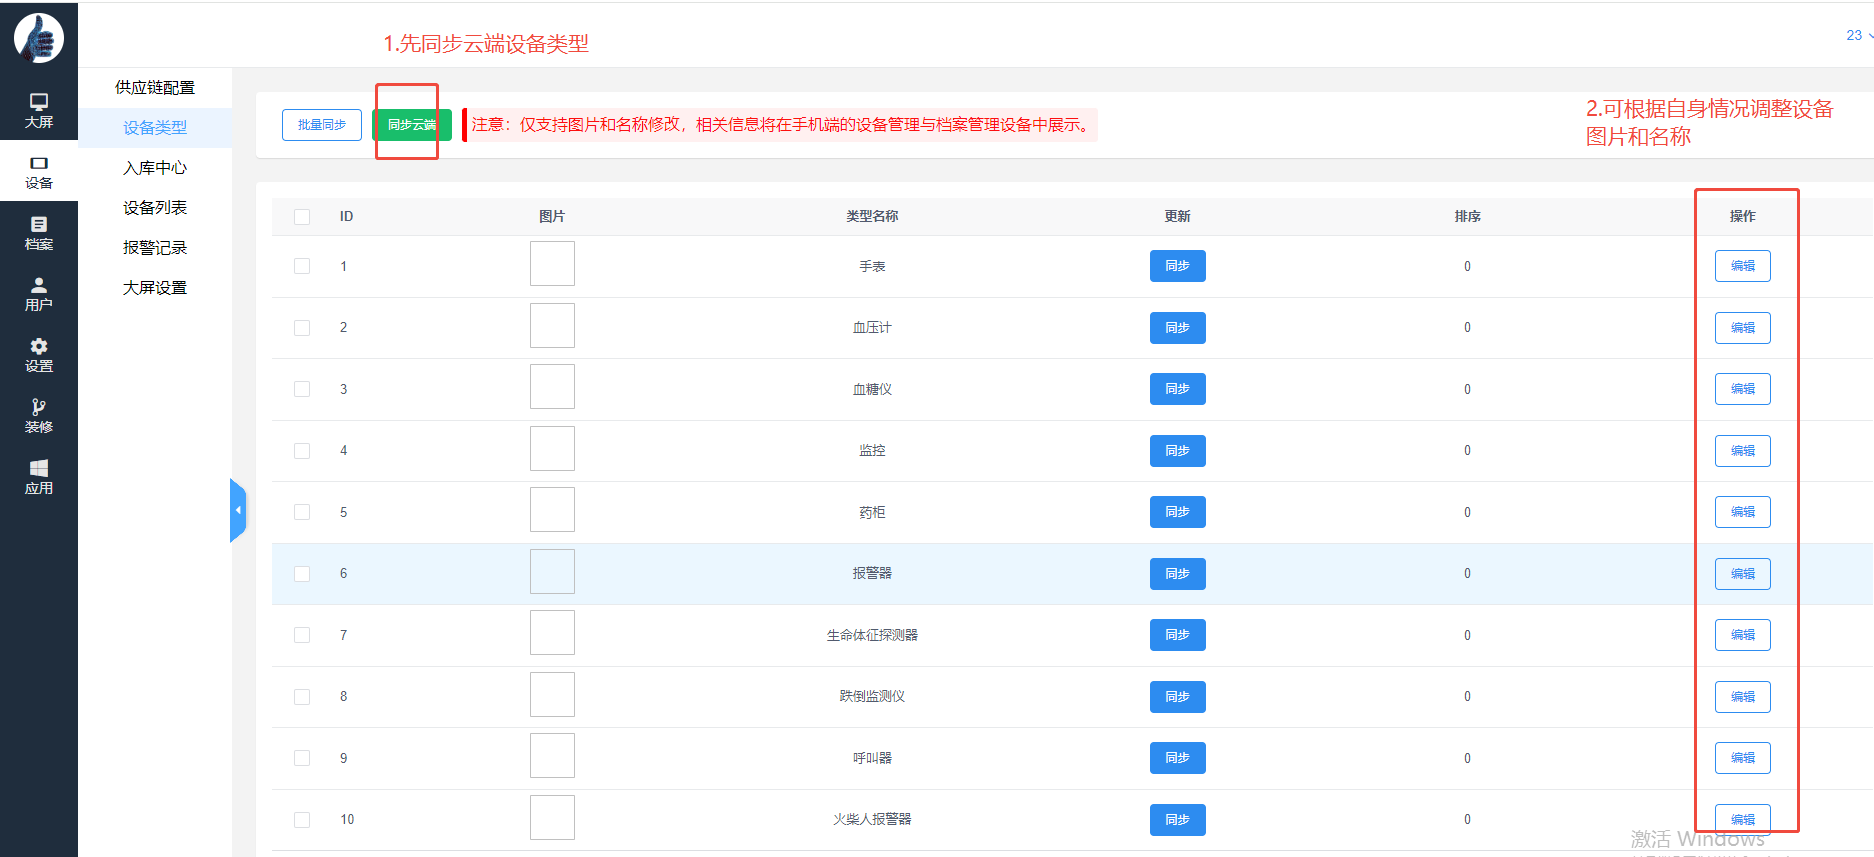Image resolution: width=1874 pixels, height=857 pixels.
Task: Open the 报警记录 menu item
Action: [155, 247]
